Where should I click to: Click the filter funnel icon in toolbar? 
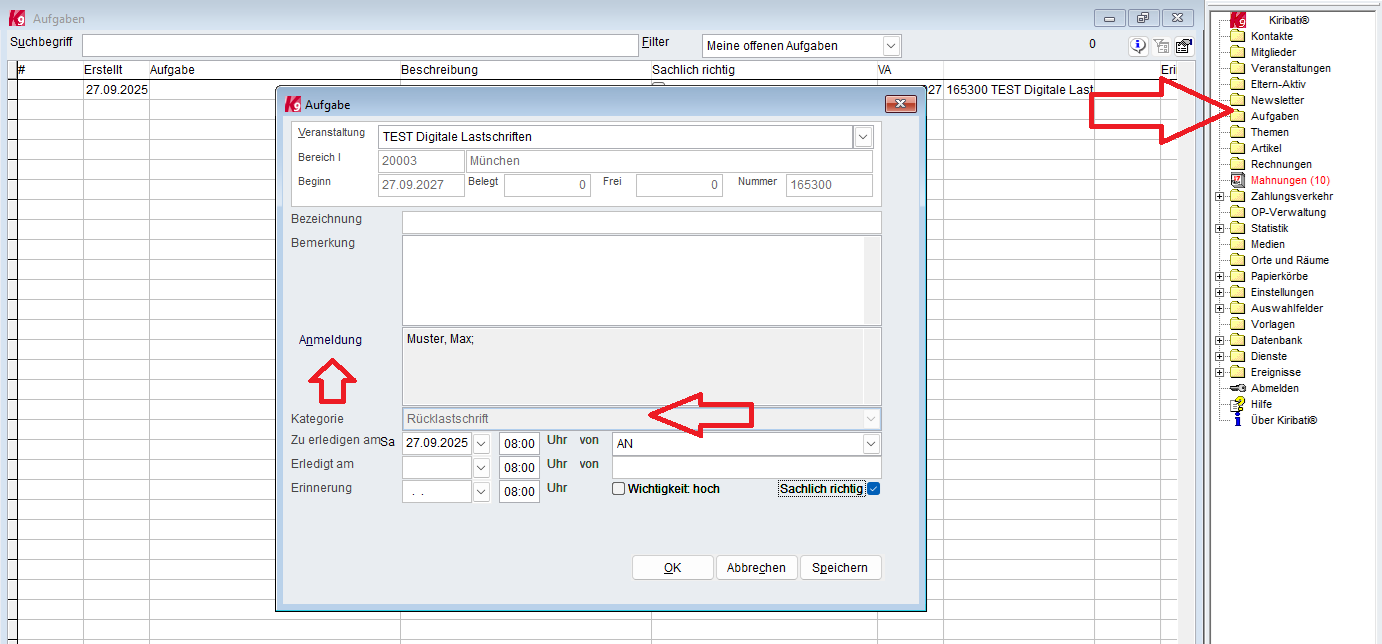1161,45
